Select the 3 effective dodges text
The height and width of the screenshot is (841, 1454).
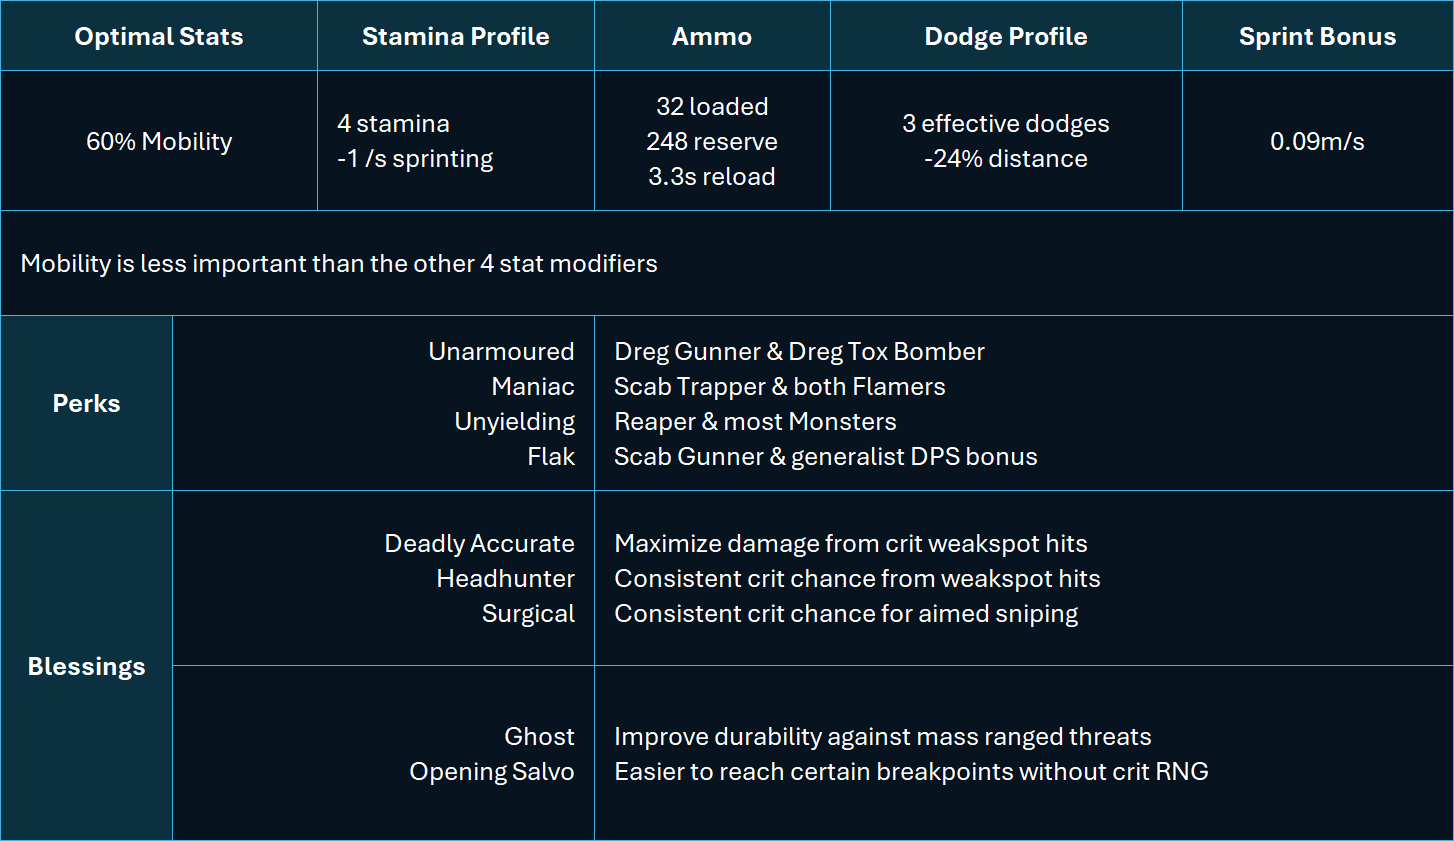(x=1006, y=123)
